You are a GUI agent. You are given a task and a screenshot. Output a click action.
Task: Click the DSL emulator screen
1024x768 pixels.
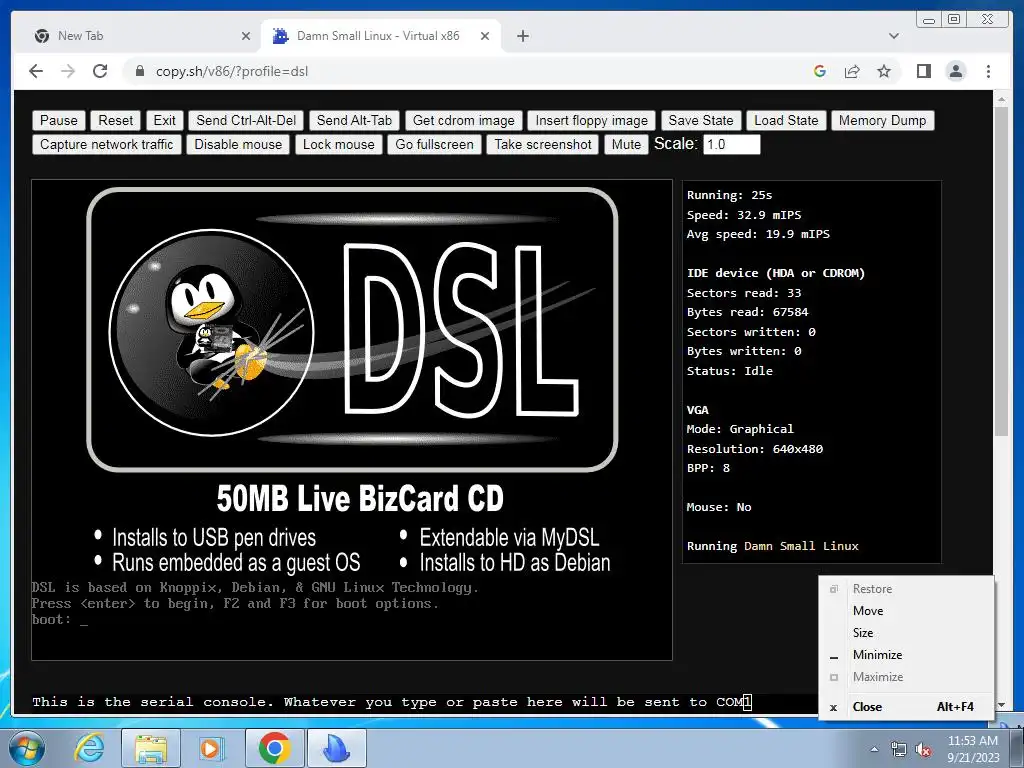(x=352, y=420)
